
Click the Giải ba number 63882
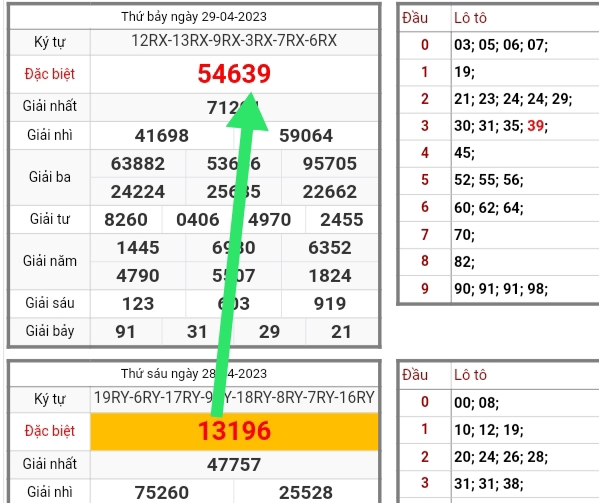pos(138,164)
